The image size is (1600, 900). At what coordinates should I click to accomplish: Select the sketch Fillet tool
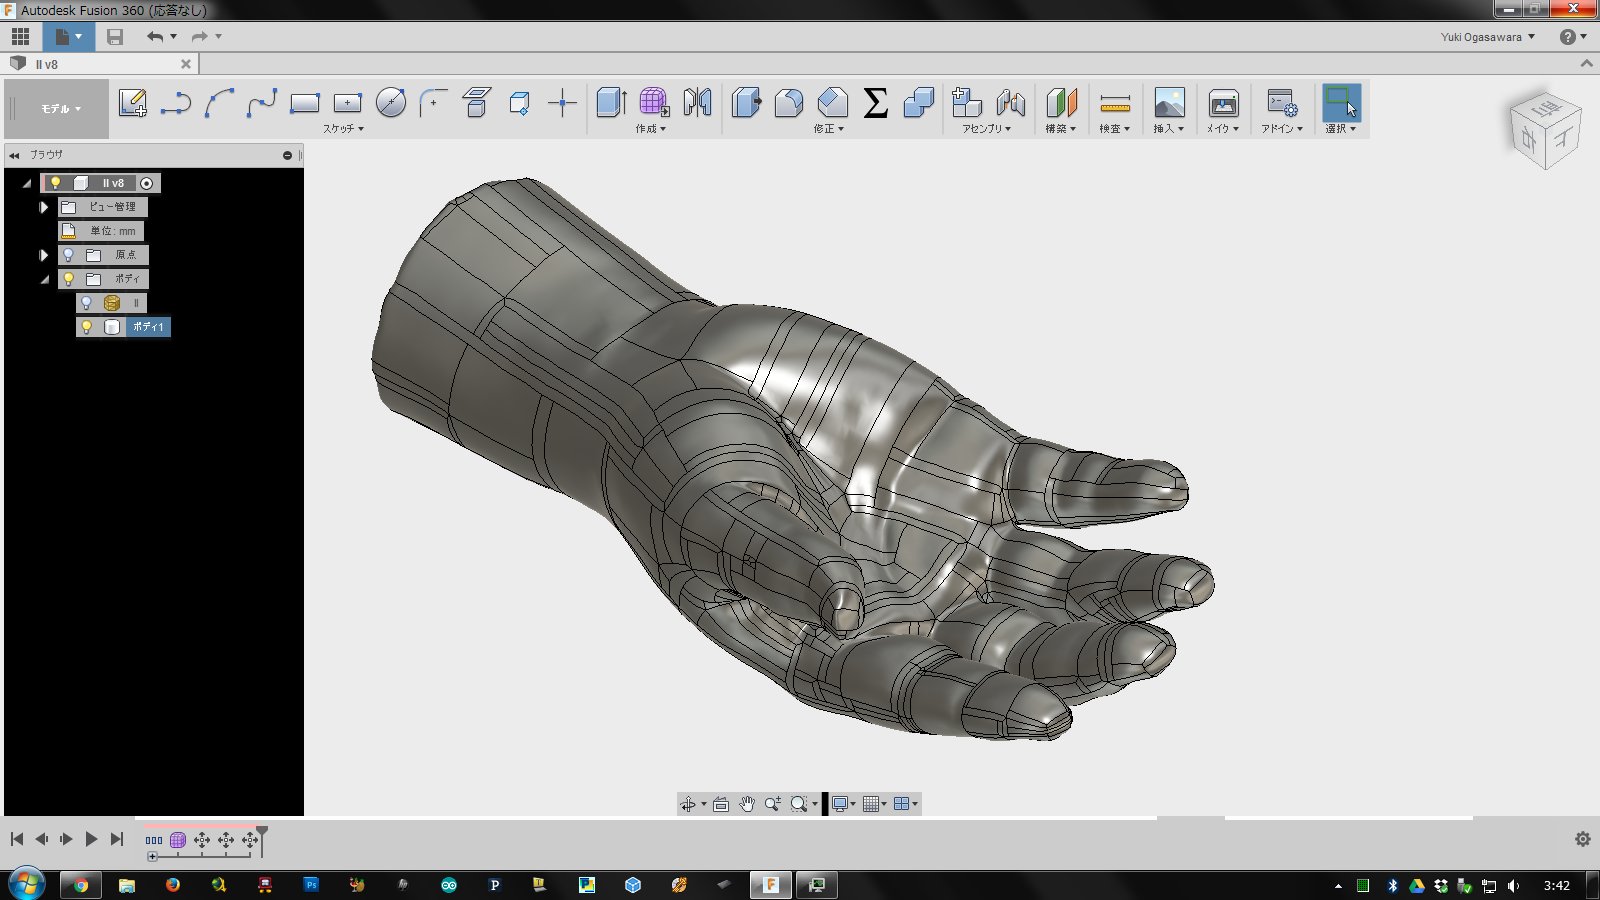point(433,102)
